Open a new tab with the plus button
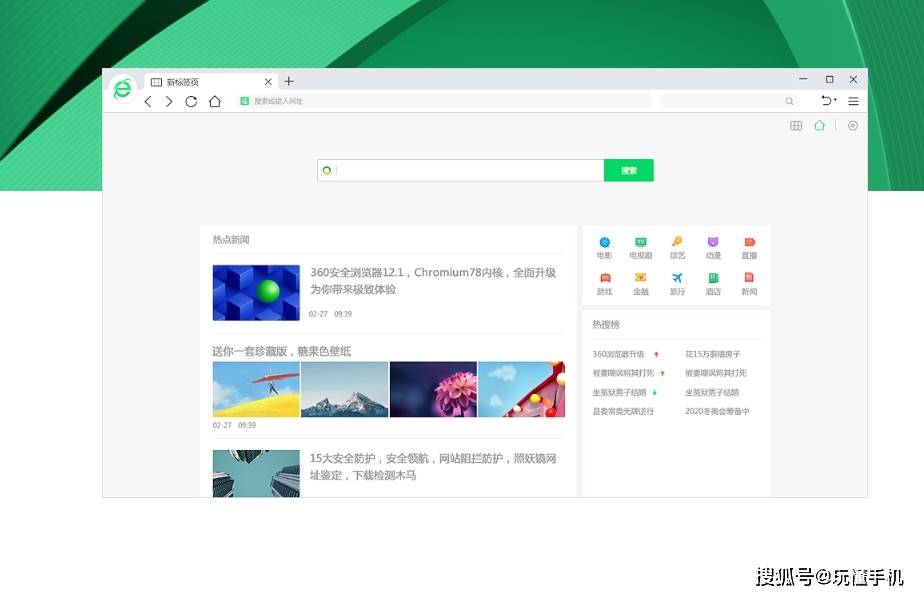Image resolution: width=924 pixels, height=597 pixels. pyautogui.click(x=289, y=81)
